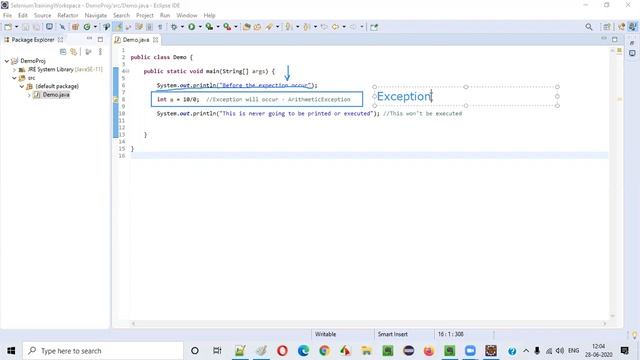Click the Type here to search box
The width and height of the screenshot is (640, 360).
point(103,351)
